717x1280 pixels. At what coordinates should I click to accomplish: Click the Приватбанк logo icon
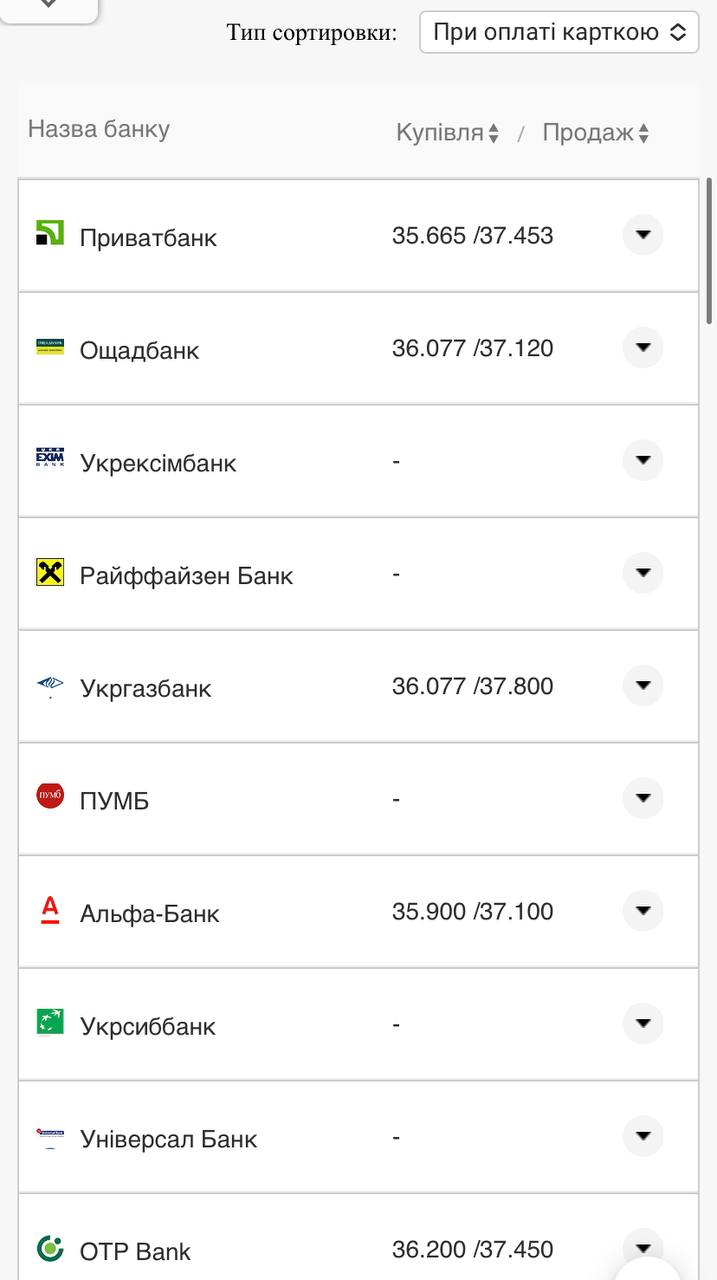click(x=50, y=234)
